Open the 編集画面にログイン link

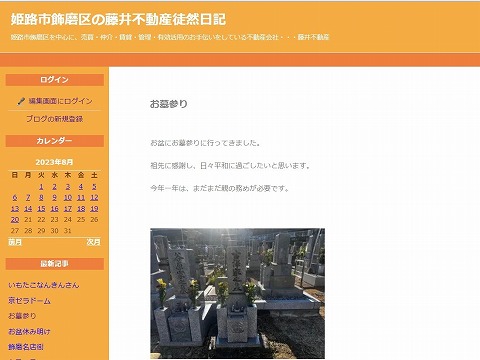point(60,101)
